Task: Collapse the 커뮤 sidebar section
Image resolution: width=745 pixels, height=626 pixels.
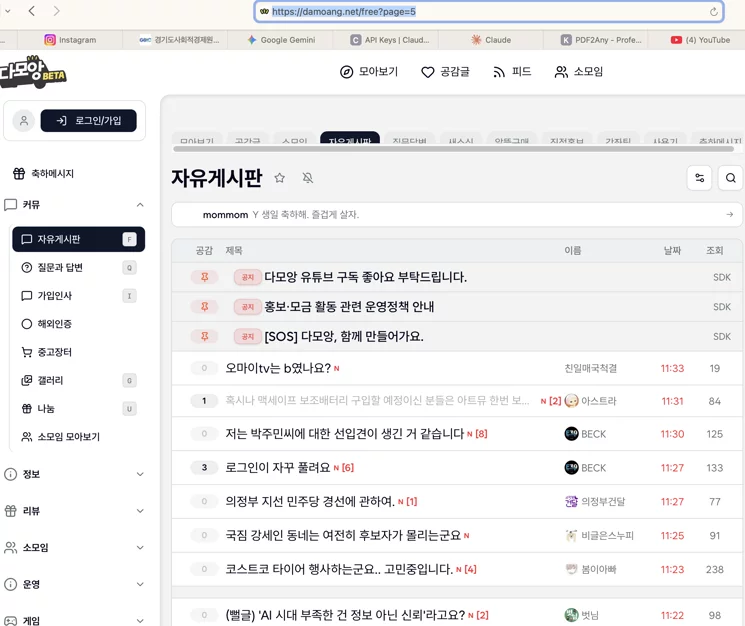Action: (x=140, y=205)
